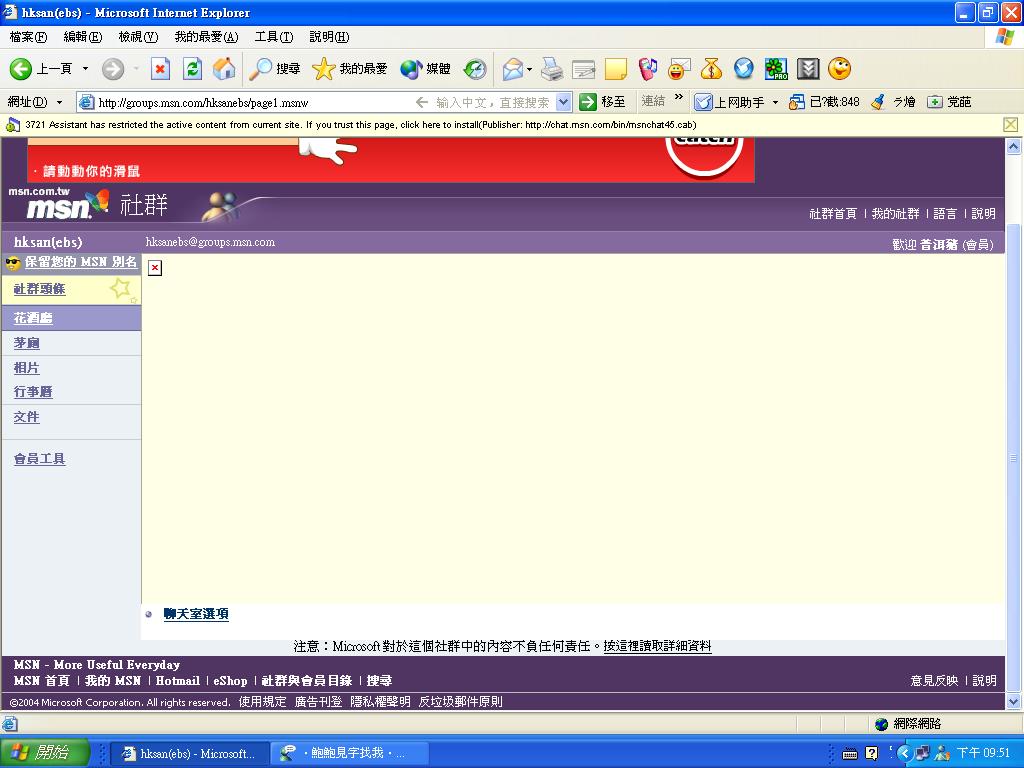Click the yellow winking smiley icon
The image size is (1024, 768).
click(839, 69)
